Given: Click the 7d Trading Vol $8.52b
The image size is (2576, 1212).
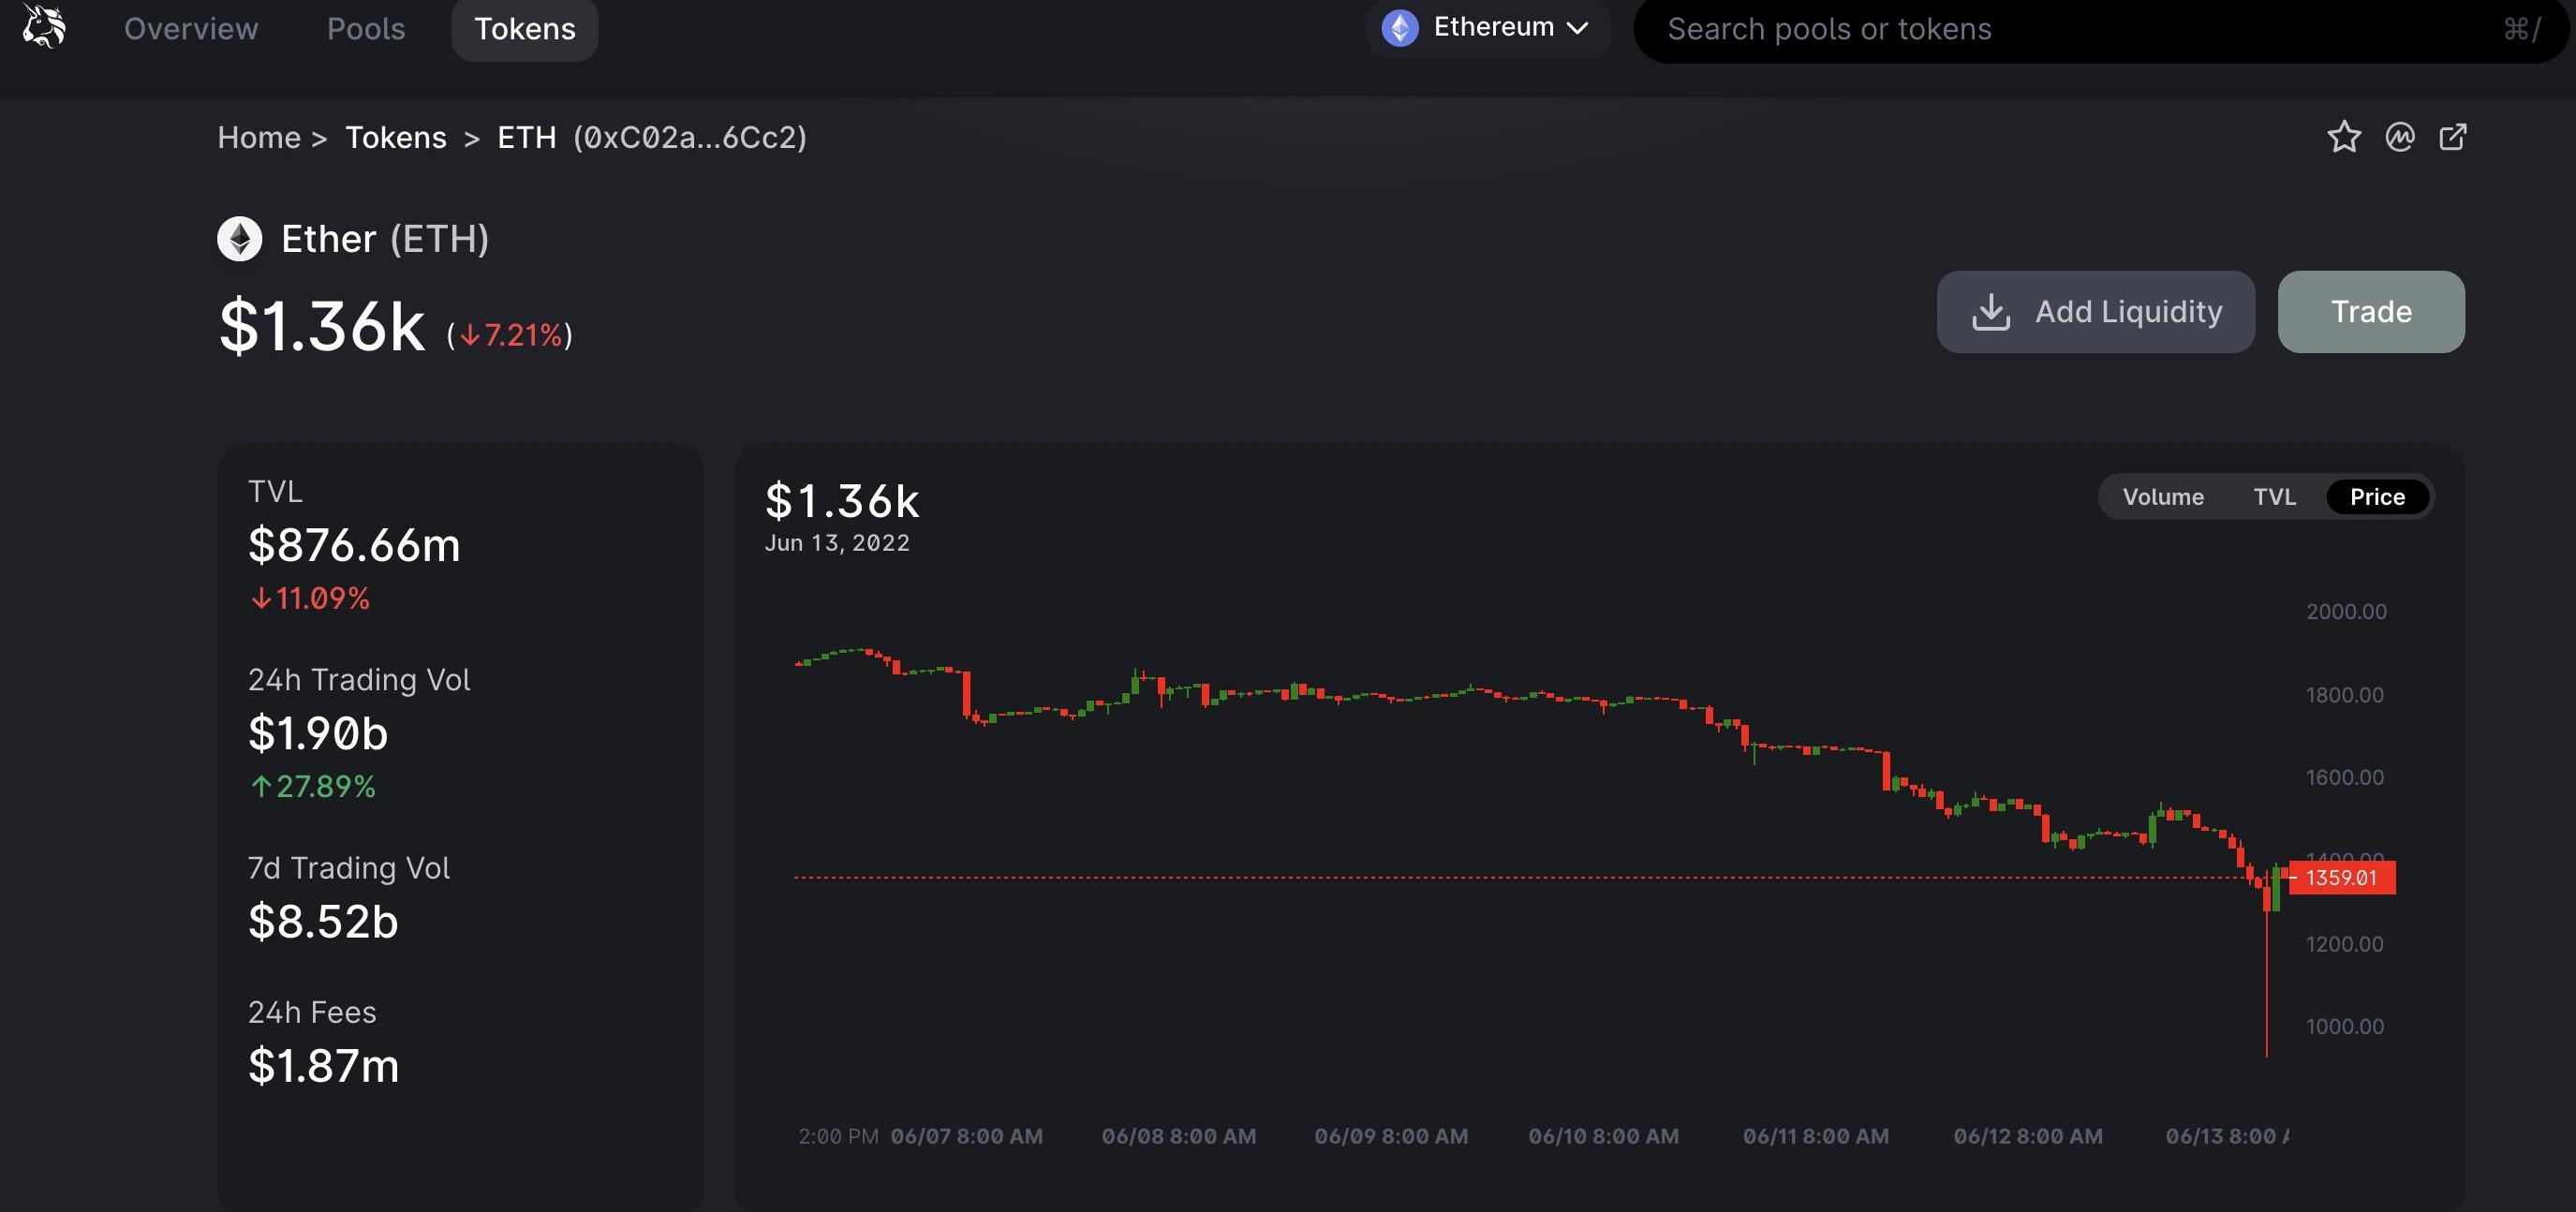Looking at the screenshot, I should 323,922.
